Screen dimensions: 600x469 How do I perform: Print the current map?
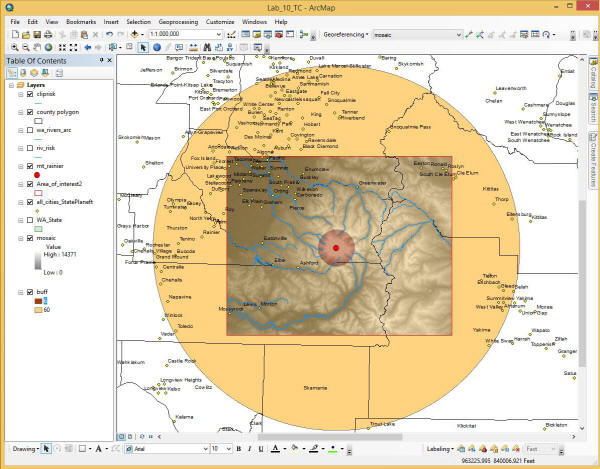point(48,35)
